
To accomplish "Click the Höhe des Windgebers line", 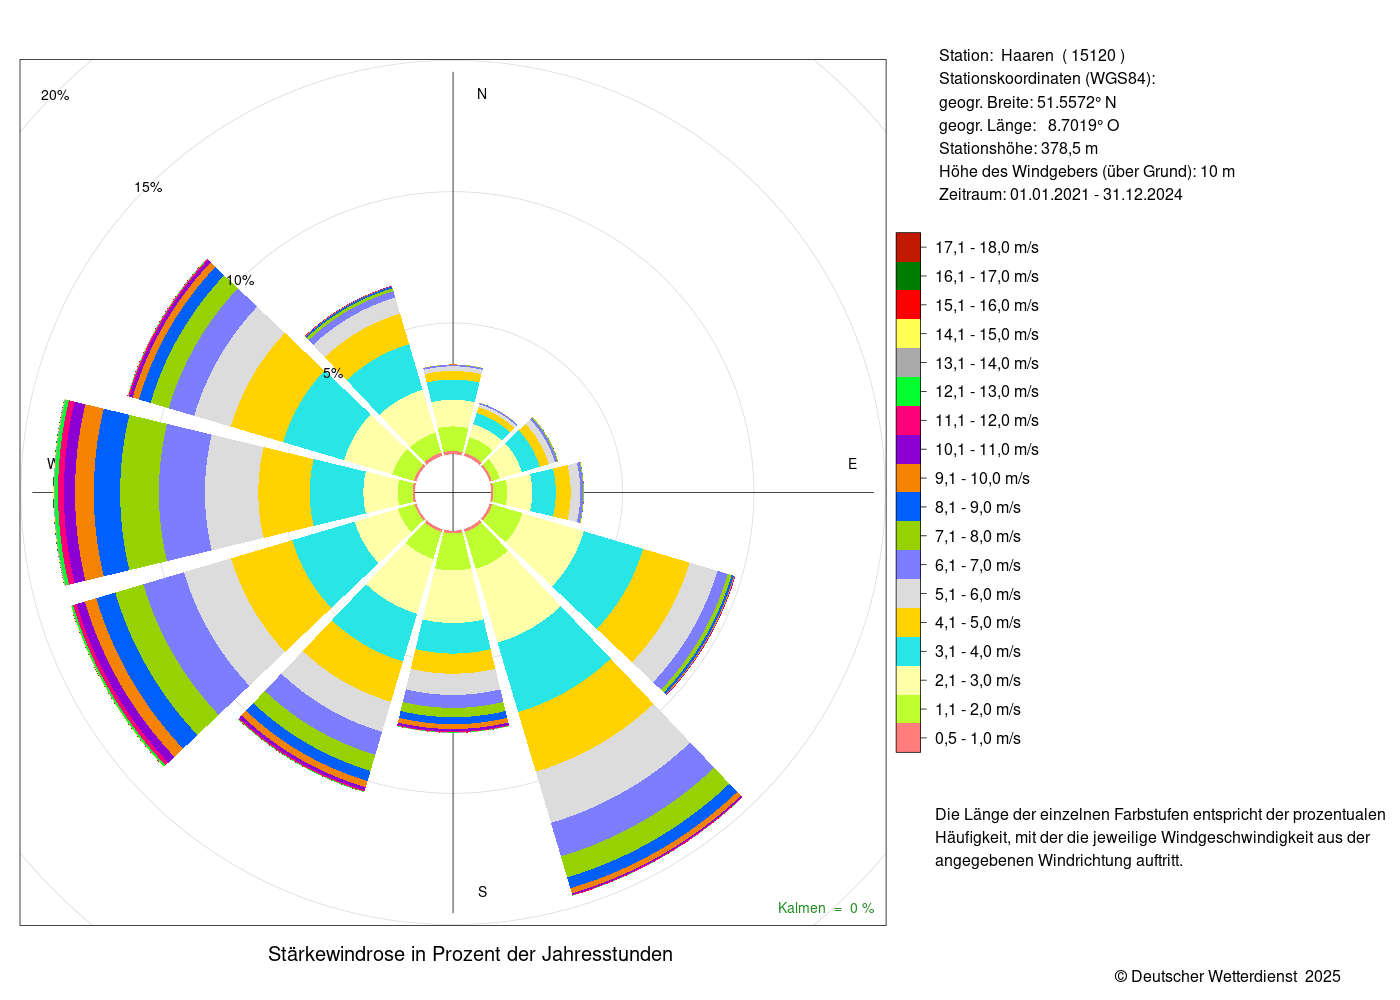I will point(1087,171).
